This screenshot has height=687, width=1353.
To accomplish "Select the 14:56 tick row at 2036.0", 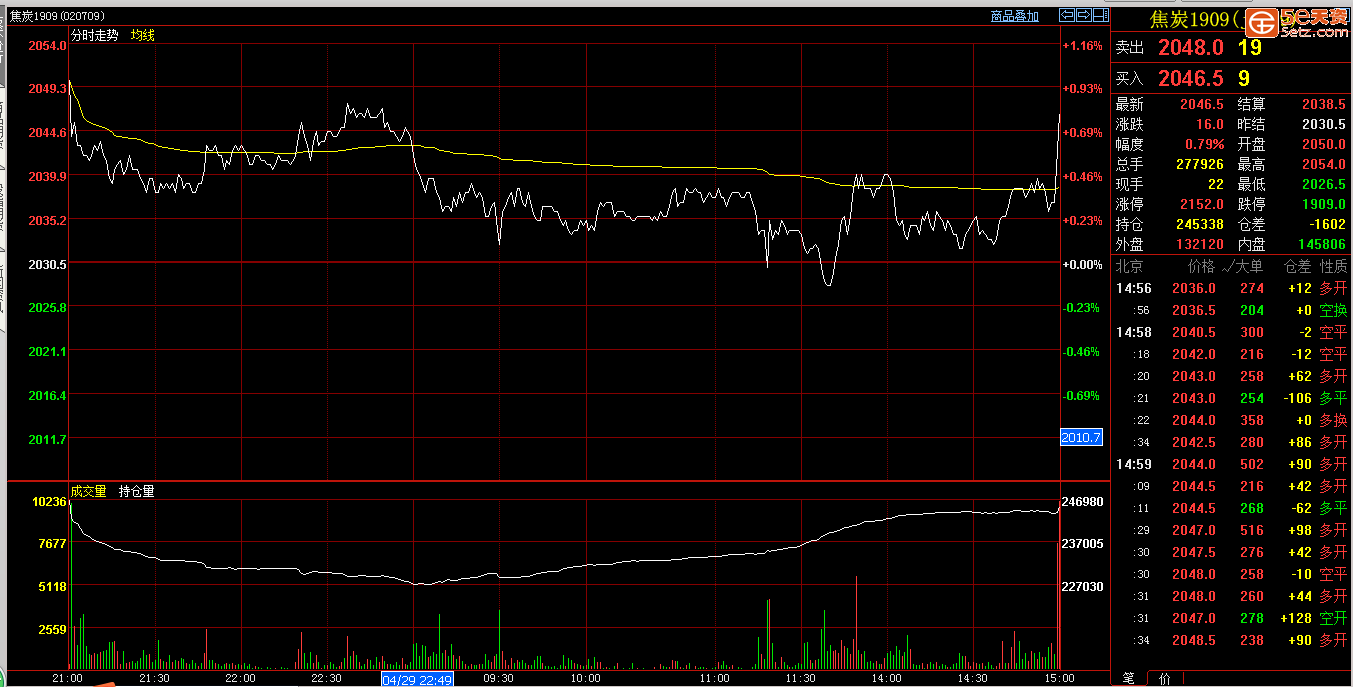I will coord(1232,288).
